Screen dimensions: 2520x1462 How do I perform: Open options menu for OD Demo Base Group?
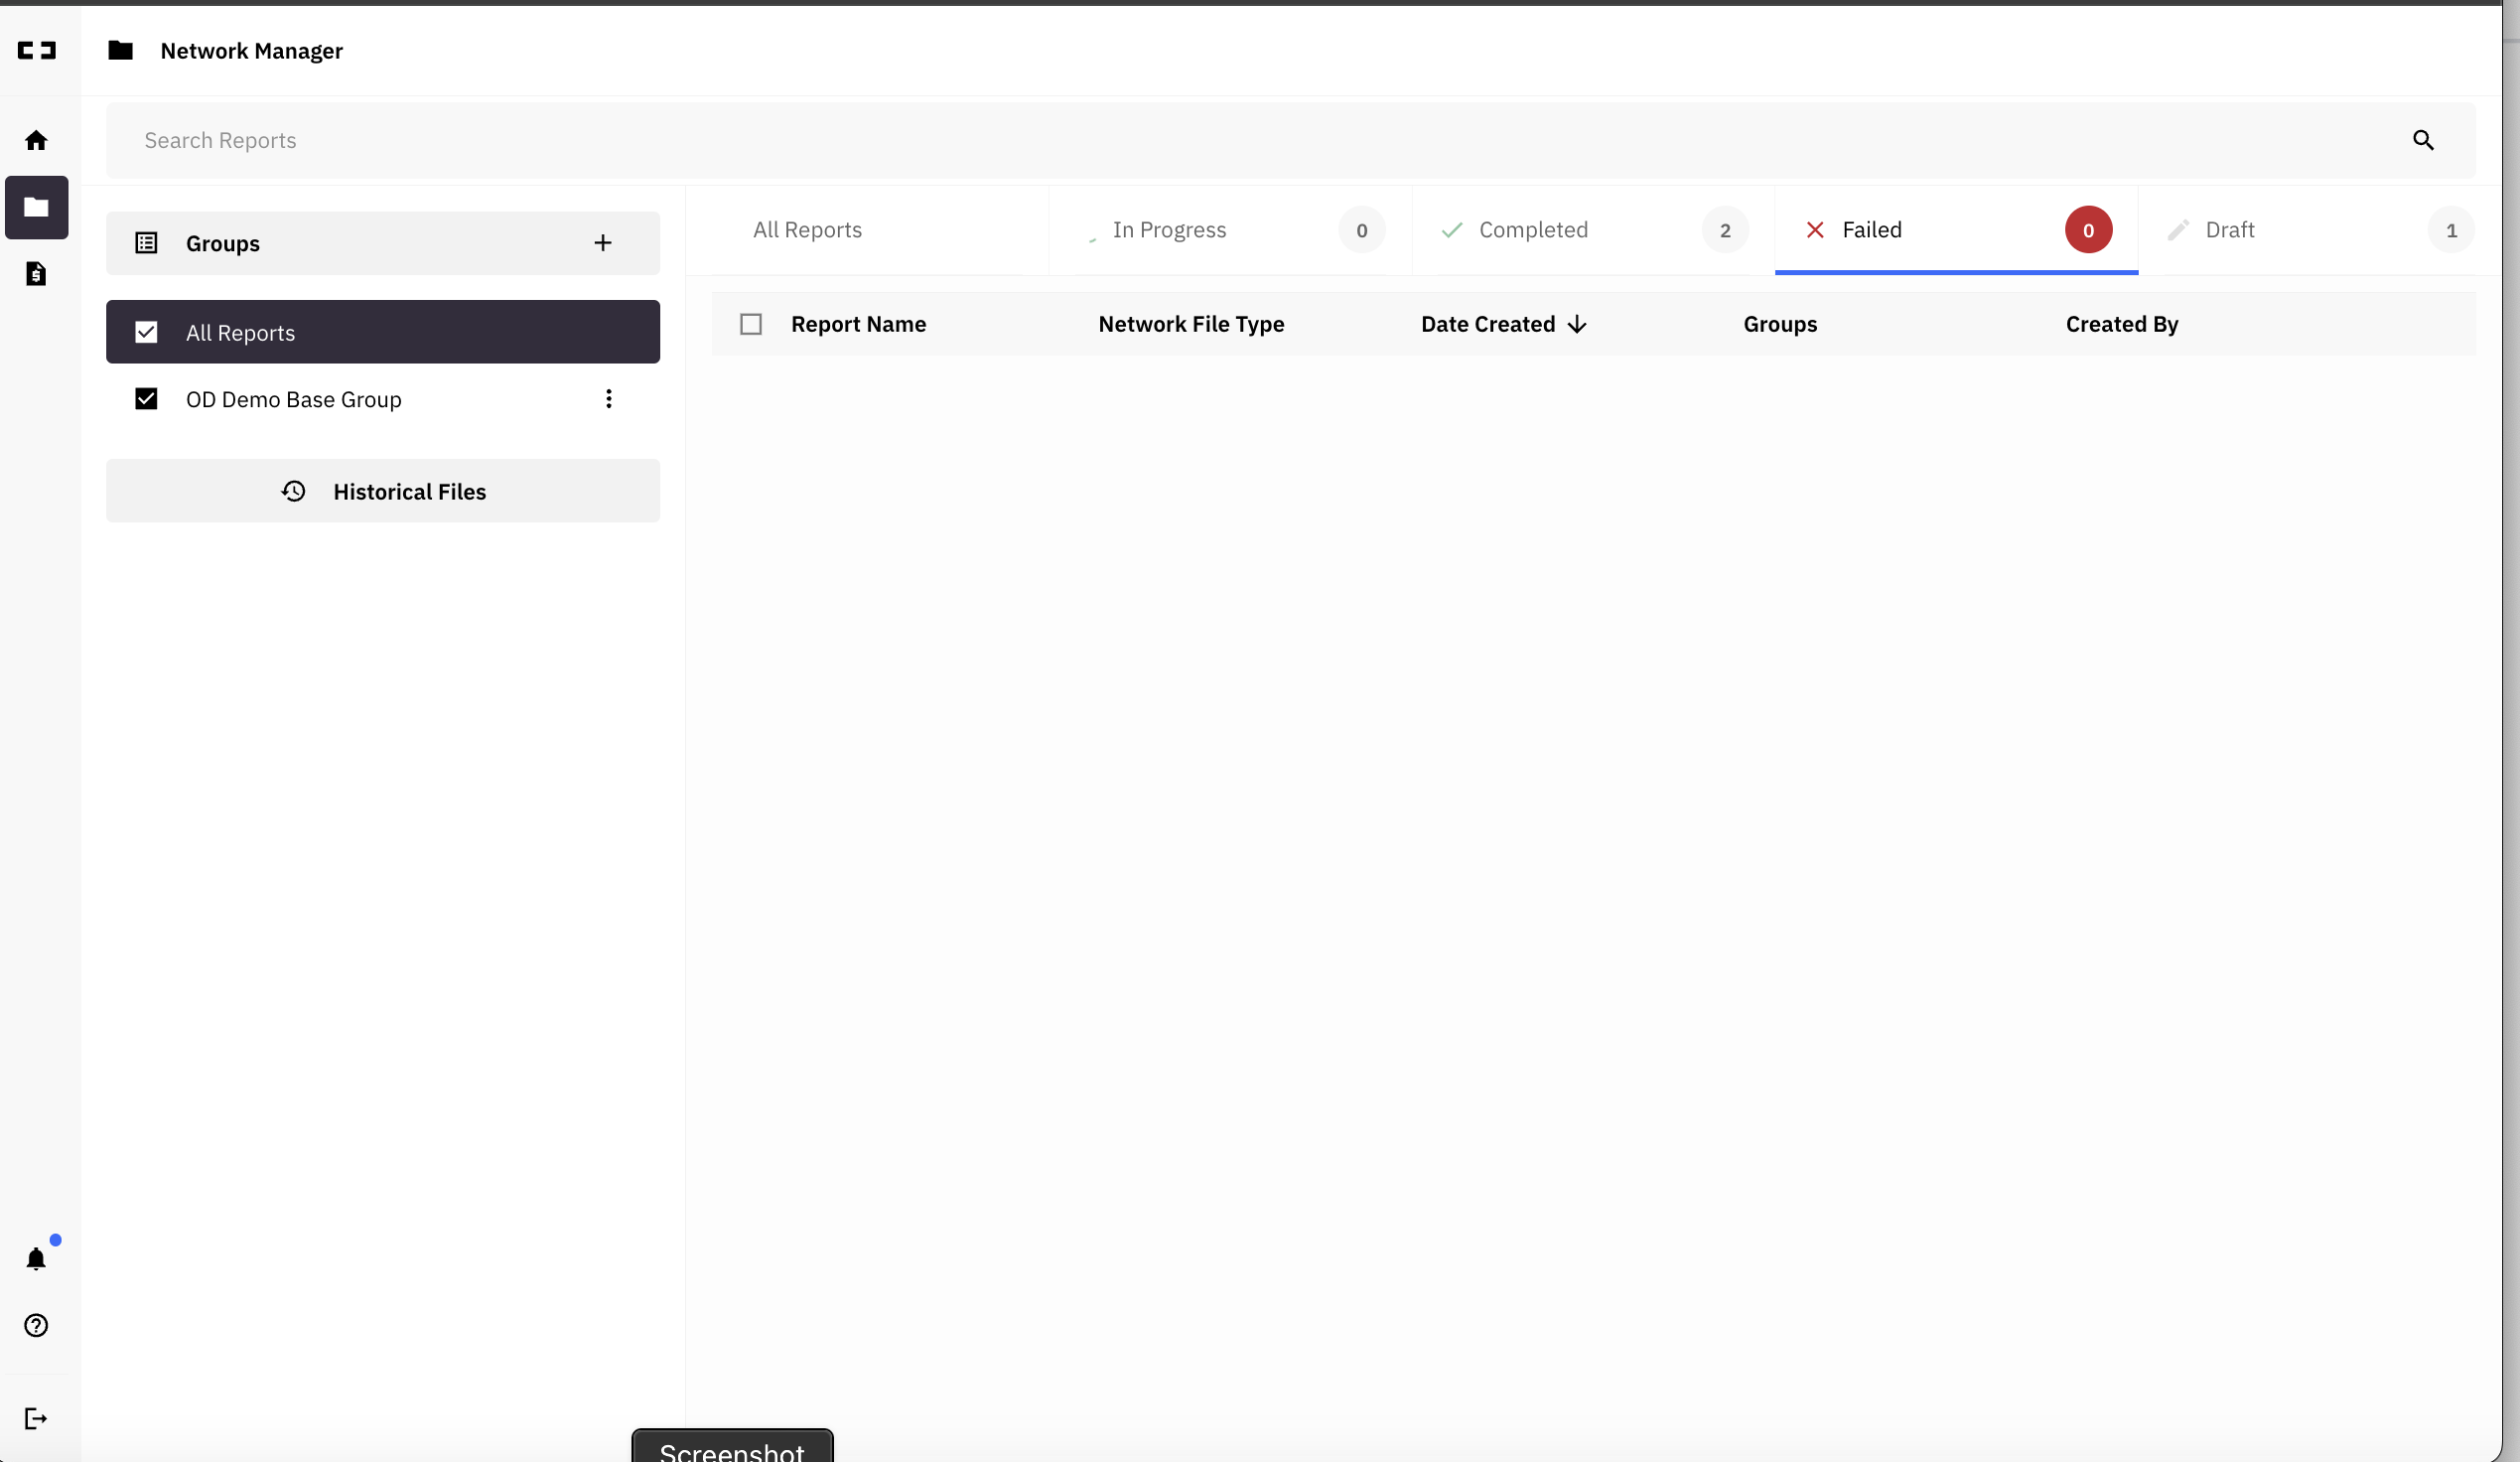coord(608,398)
